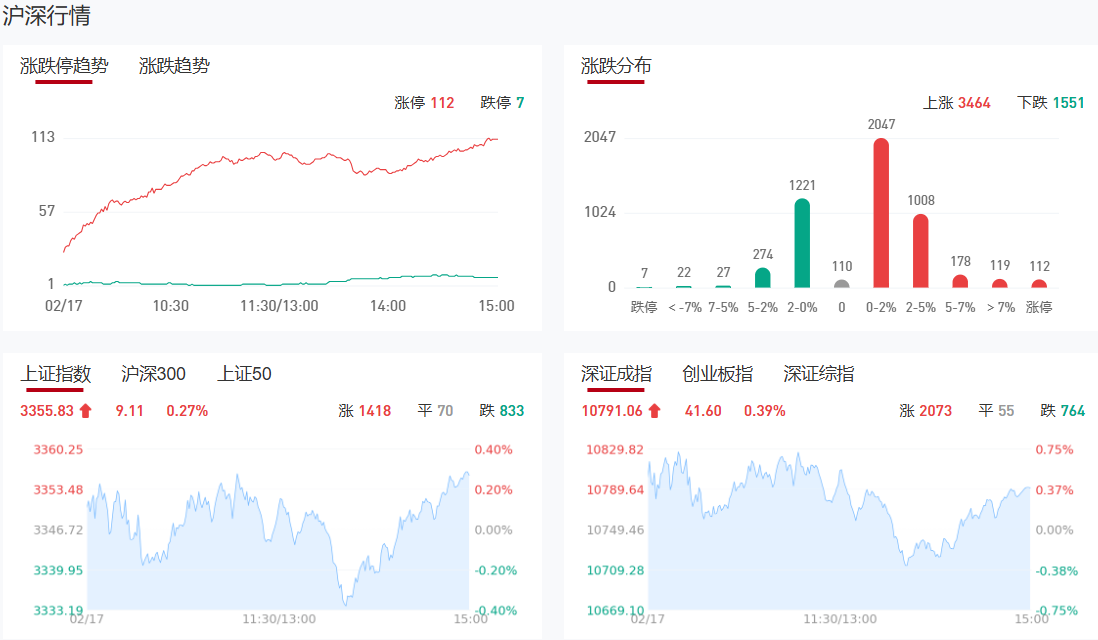The width and height of the screenshot is (1098, 640).
Task: Click the 下跌 1551 count label
Action: pyautogui.click(x=1050, y=103)
